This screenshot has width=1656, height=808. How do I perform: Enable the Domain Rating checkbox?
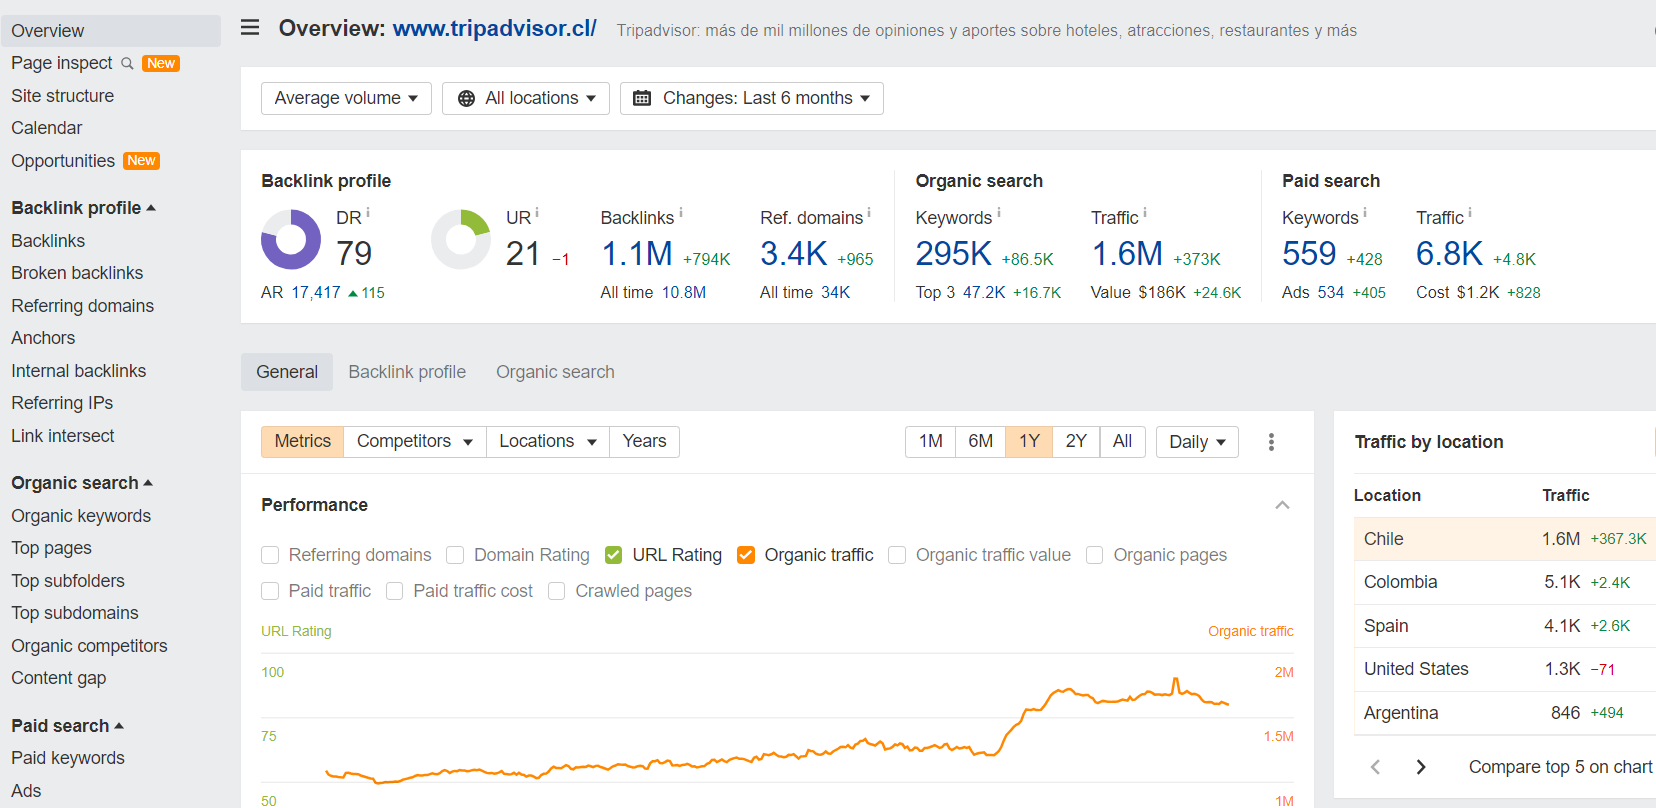tap(455, 555)
